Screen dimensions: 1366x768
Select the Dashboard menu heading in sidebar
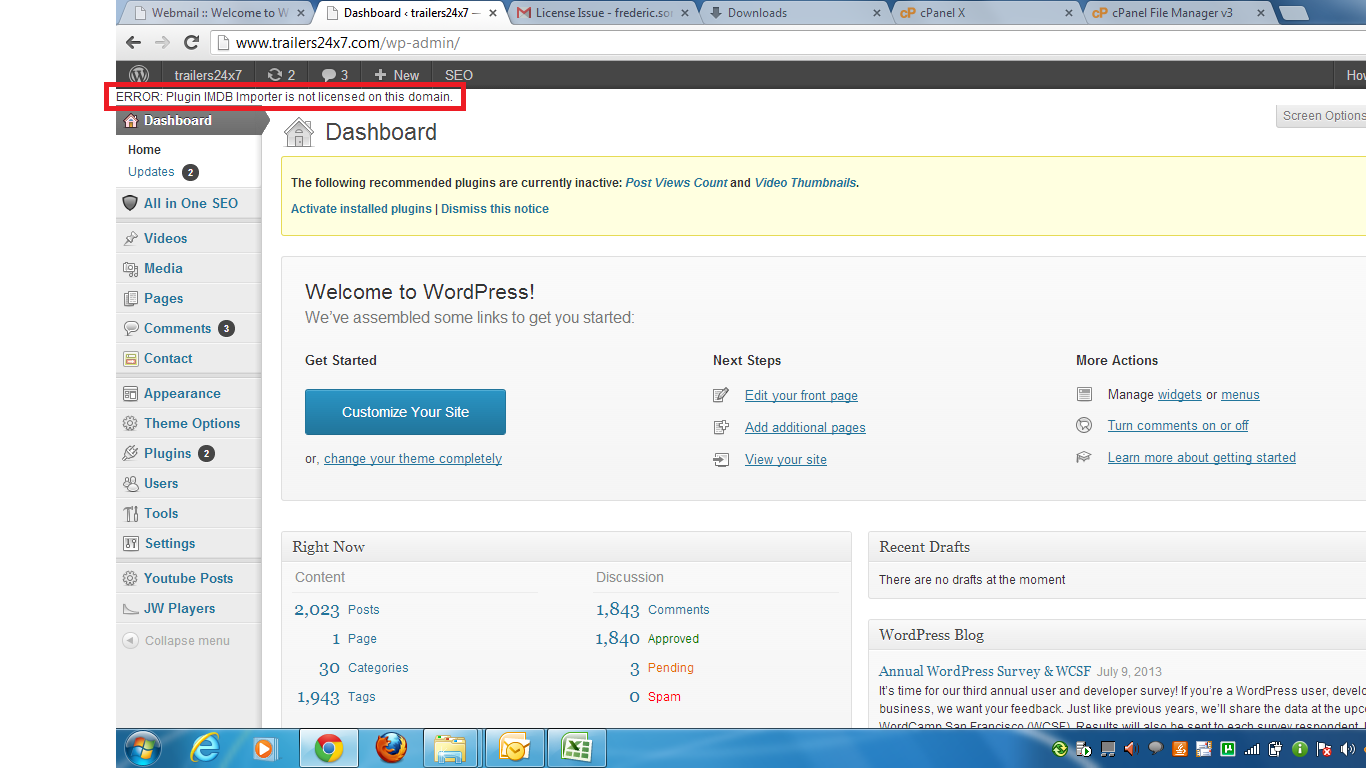coord(189,121)
